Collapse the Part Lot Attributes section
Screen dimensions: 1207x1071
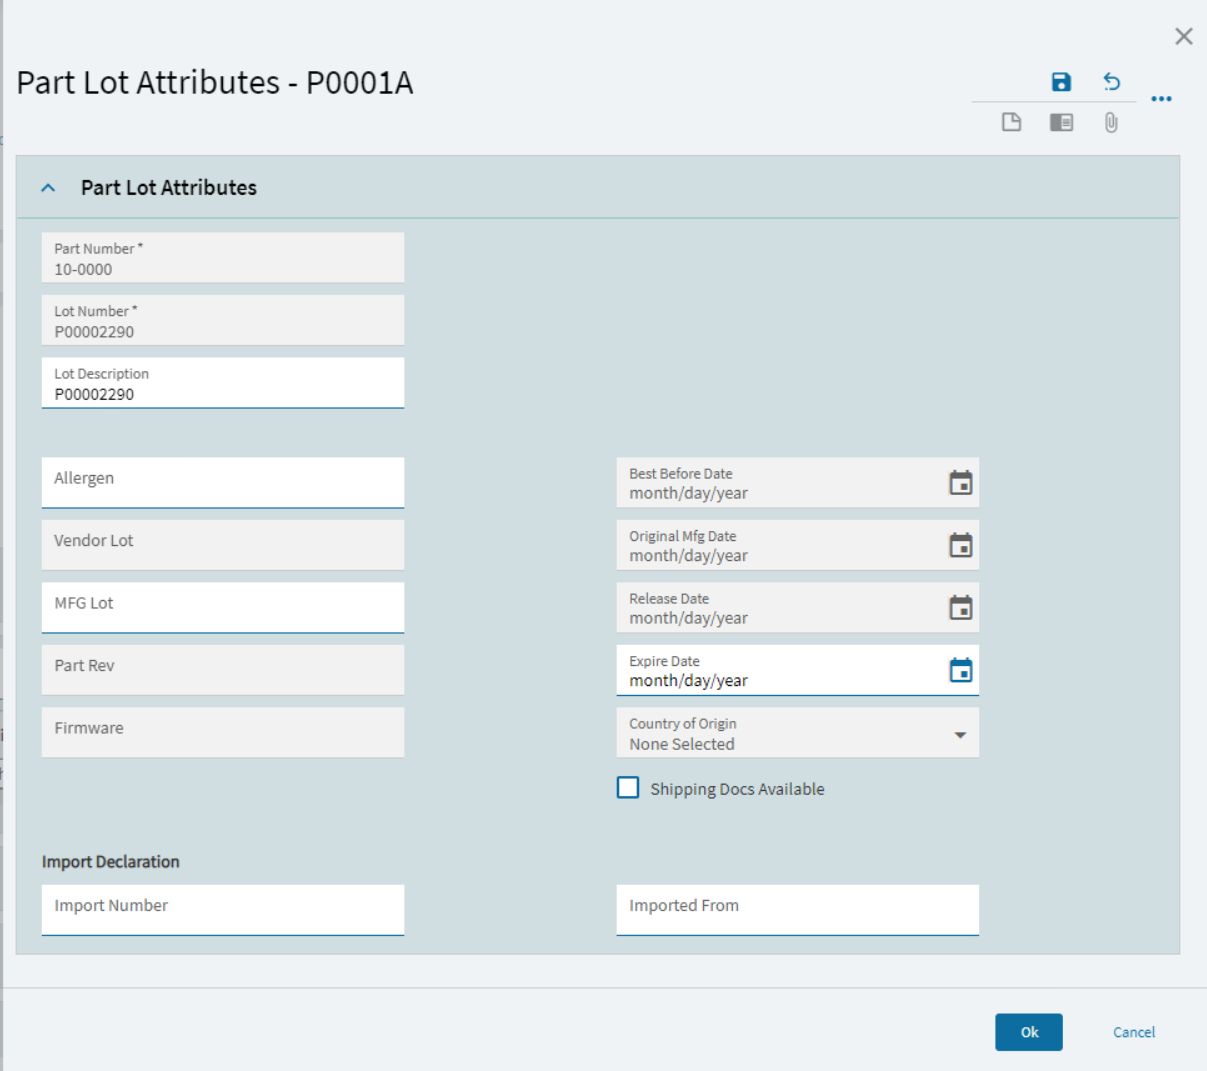(48, 188)
